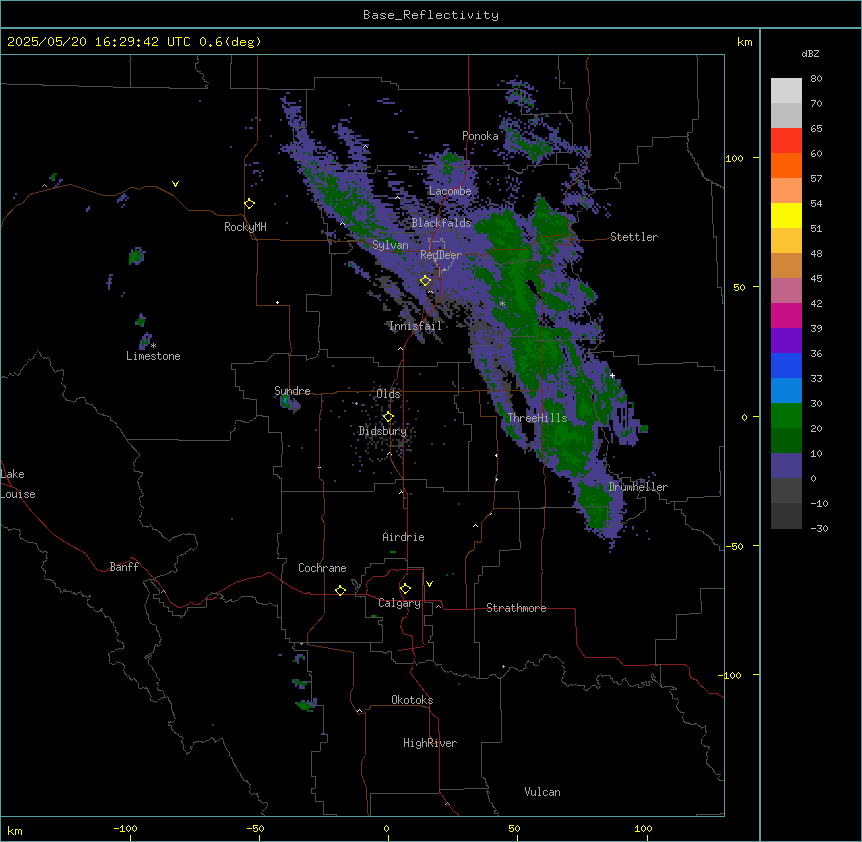Click the white plus marker northeast of ThreeHills
Screen dimensions: 862x842
612,375
